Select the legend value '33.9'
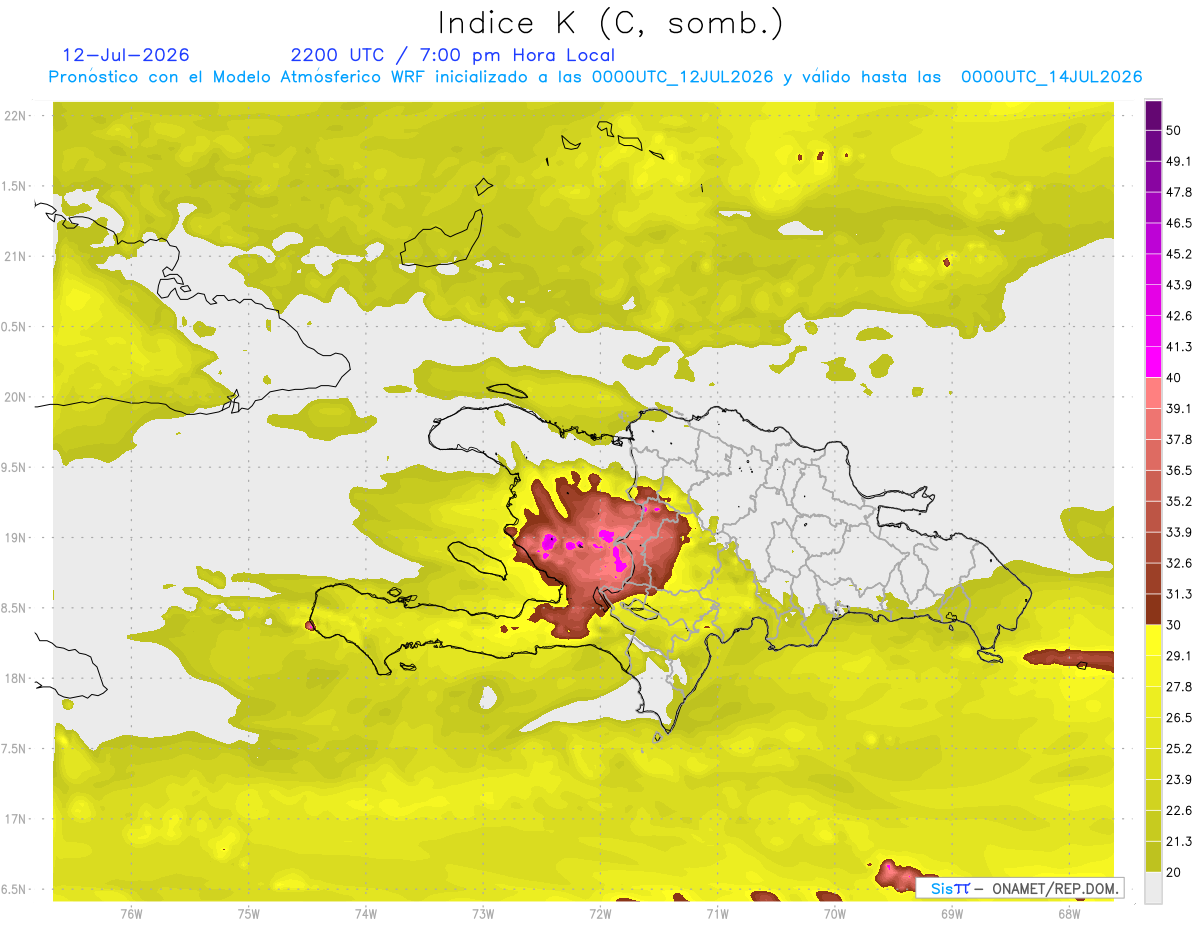Image resolution: width=1200 pixels, height=927 pixels. 1179,532
